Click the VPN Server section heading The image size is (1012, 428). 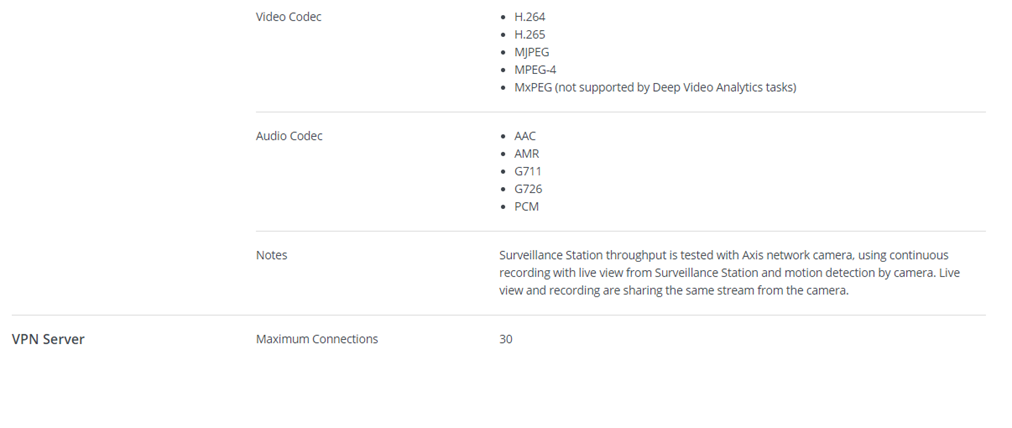tap(48, 339)
